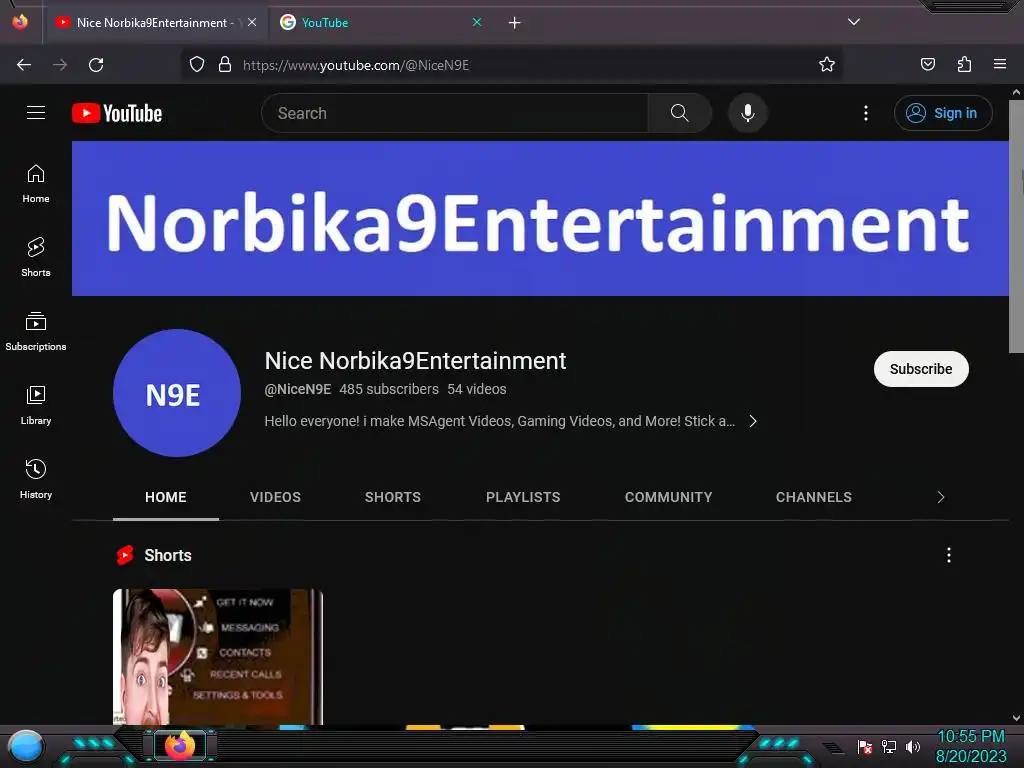The height and width of the screenshot is (768, 1024).
Task: Click the 485 subscribers text
Action: 389,389
